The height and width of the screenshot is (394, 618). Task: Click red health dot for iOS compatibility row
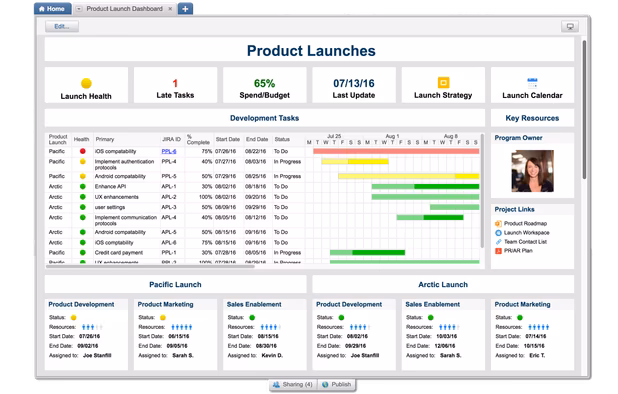82,151
